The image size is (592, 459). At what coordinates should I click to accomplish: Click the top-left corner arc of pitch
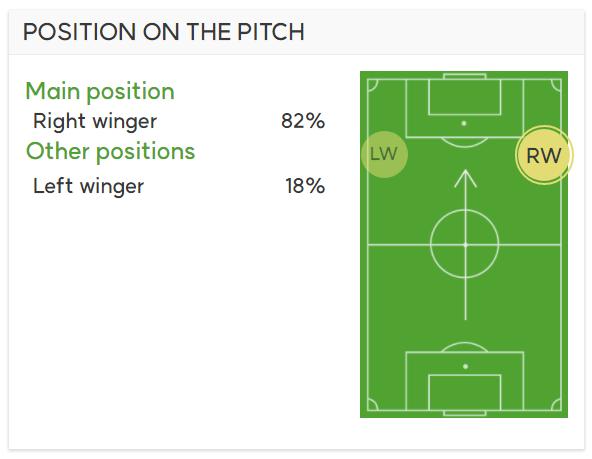click(372, 85)
